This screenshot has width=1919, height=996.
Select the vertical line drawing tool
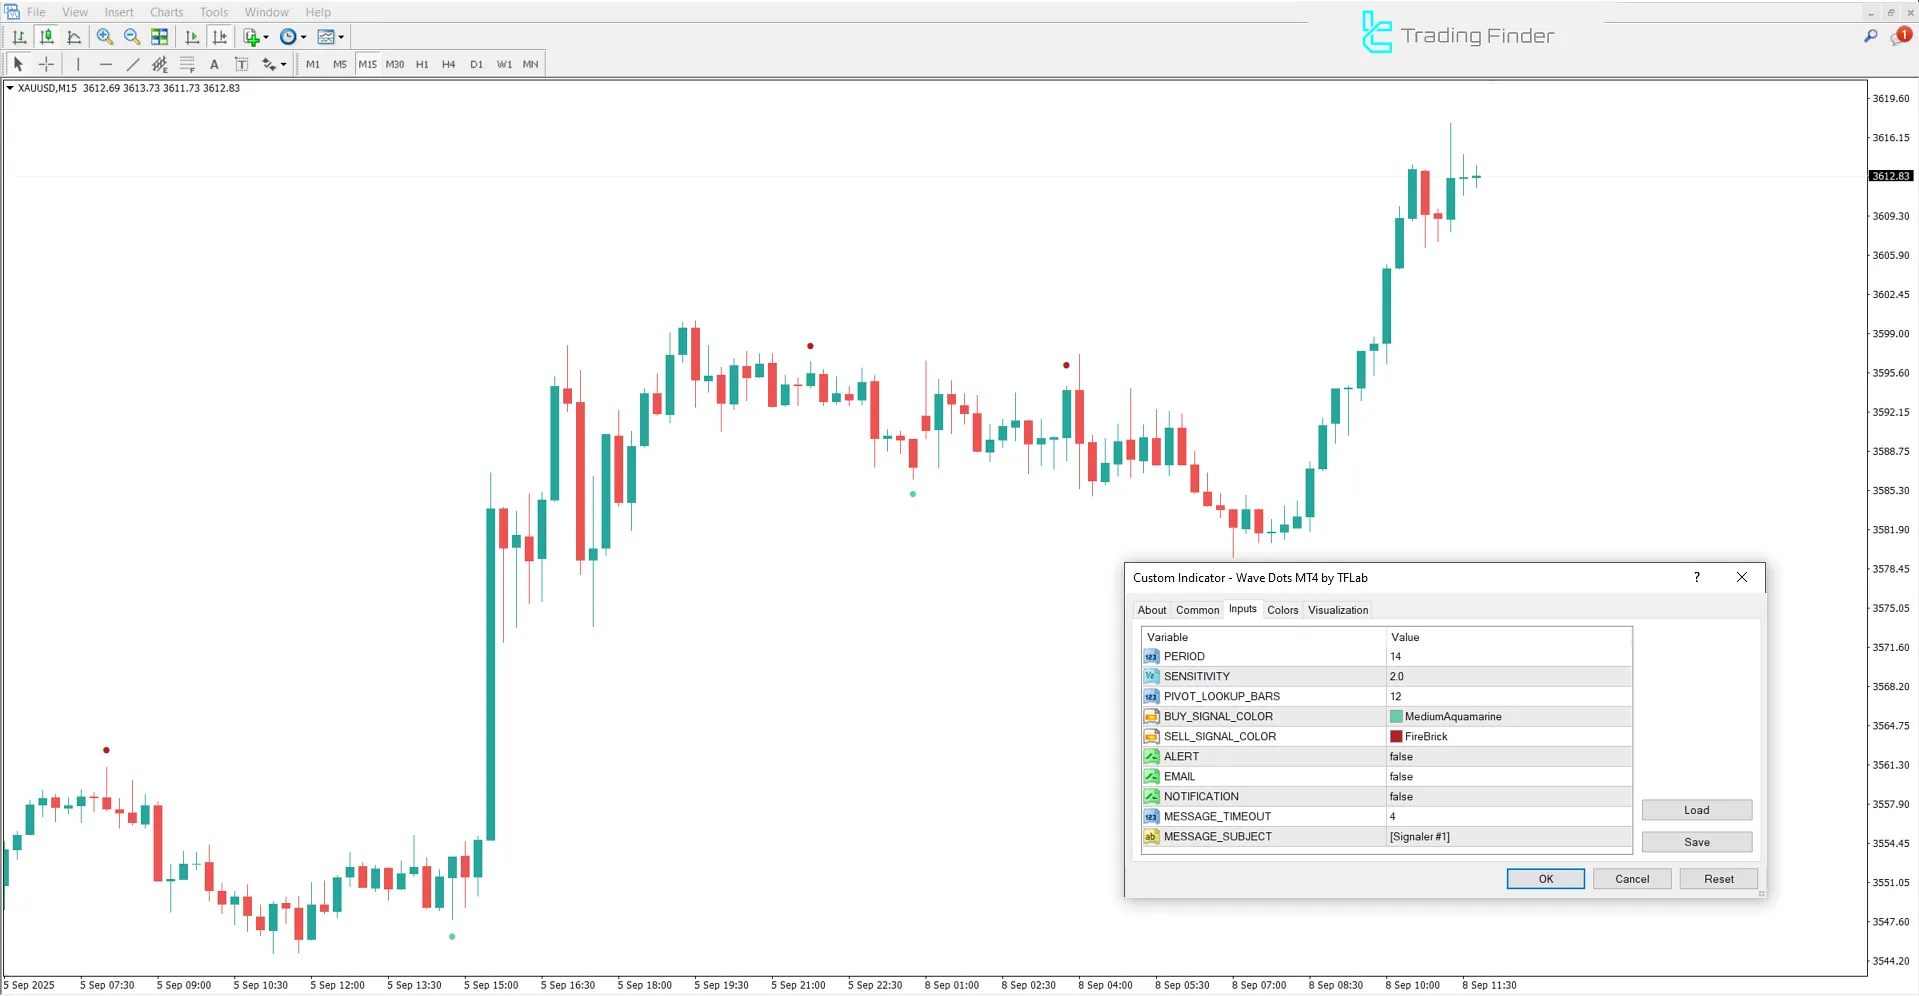[78, 64]
